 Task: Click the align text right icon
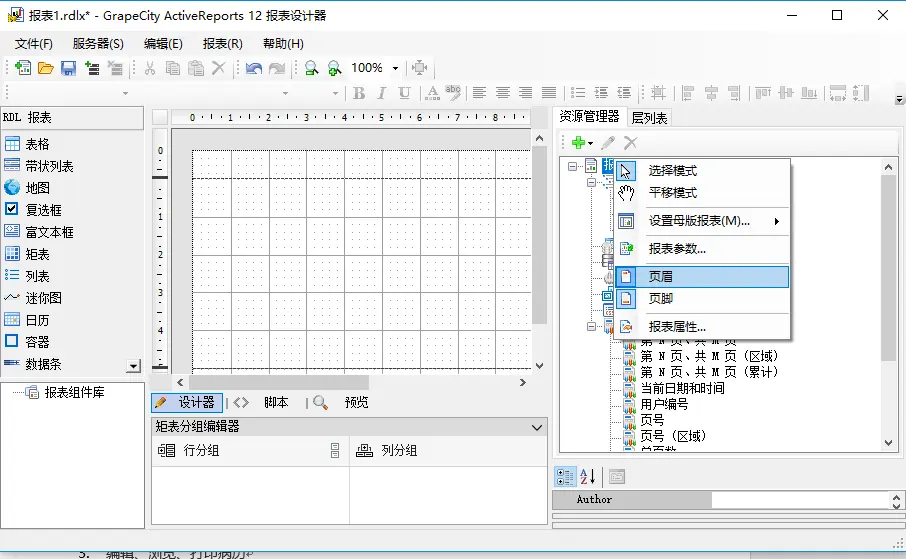[x=525, y=92]
